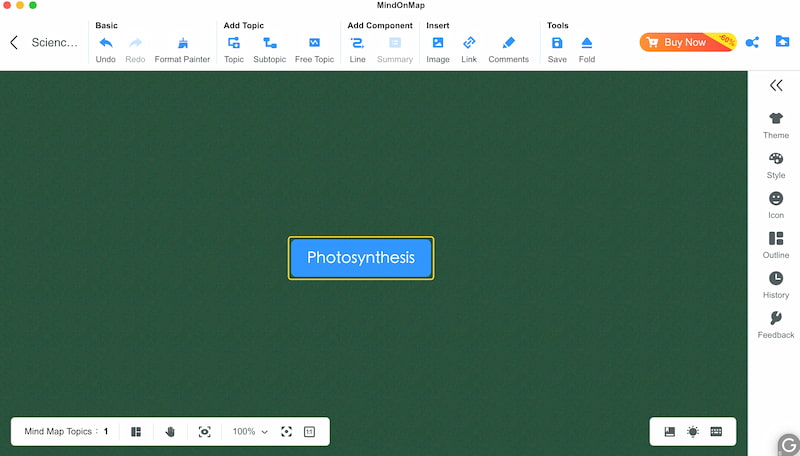800x456 pixels.
Task: Toggle light mode with the sun icon
Action: click(693, 431)
